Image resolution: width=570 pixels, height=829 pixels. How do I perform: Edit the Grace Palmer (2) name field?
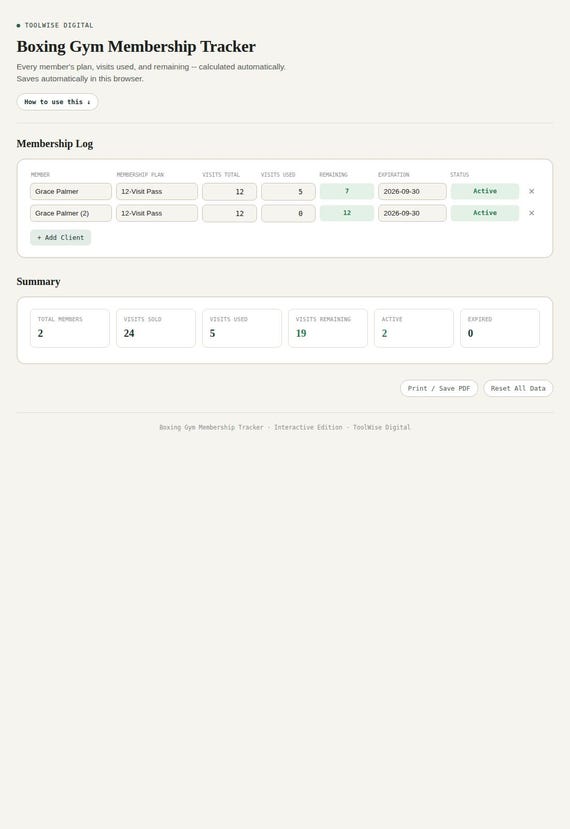pos(71,213)
